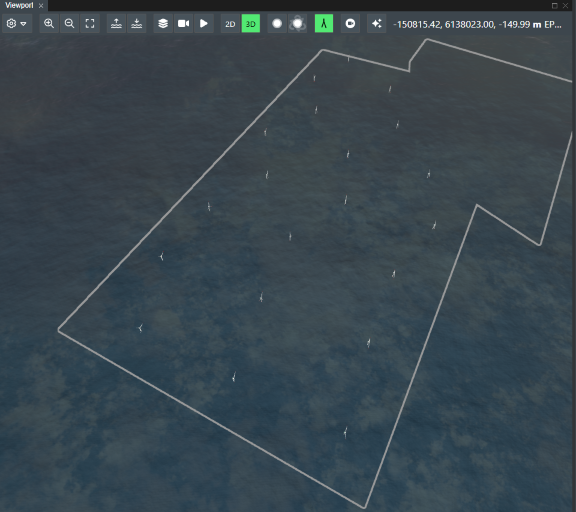Click the lower below water level icon

[x=137, y=24]
